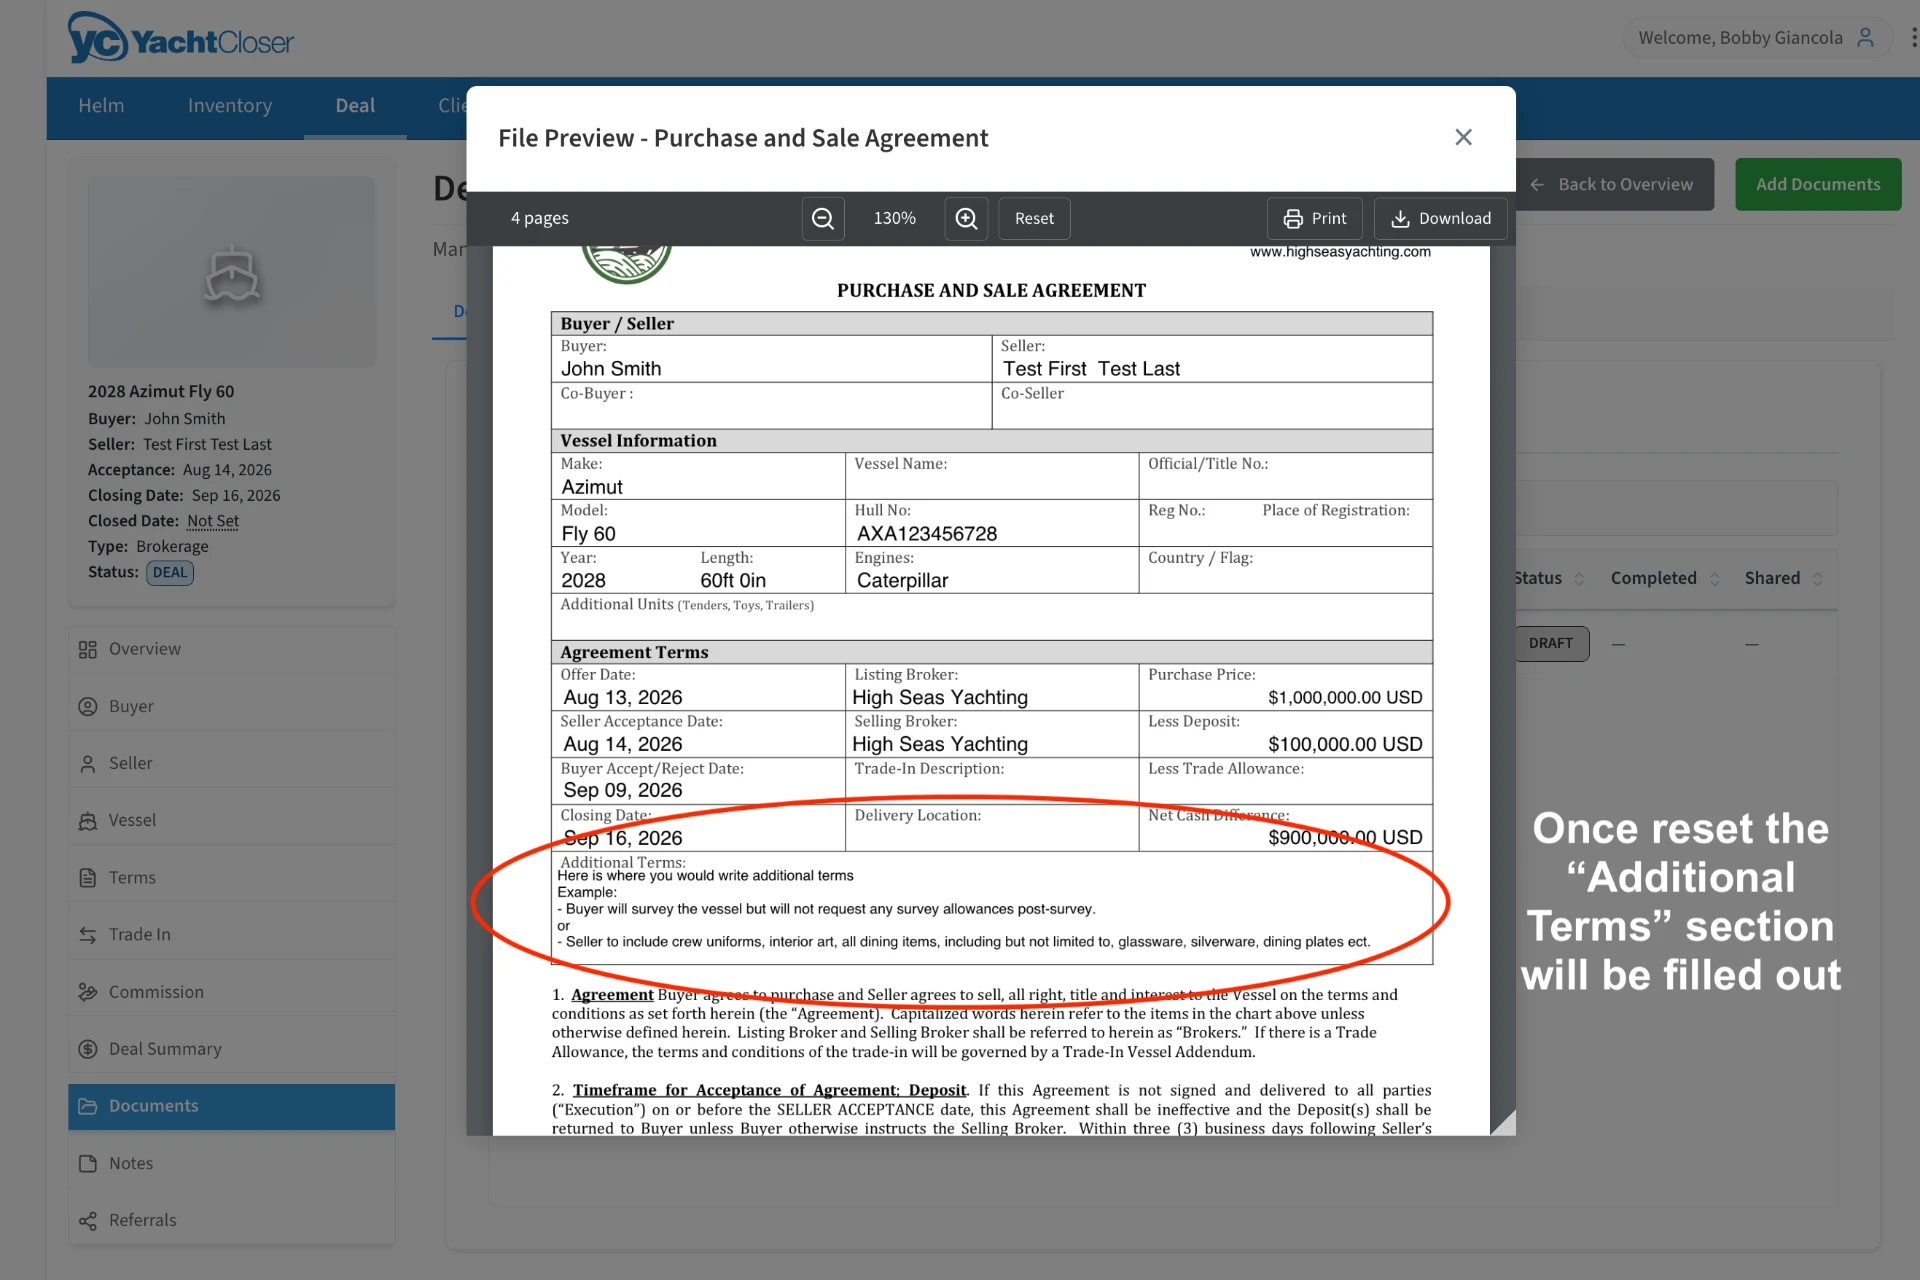
Task: Click the Buyer person-circle icon
Action: click(88, 707)
